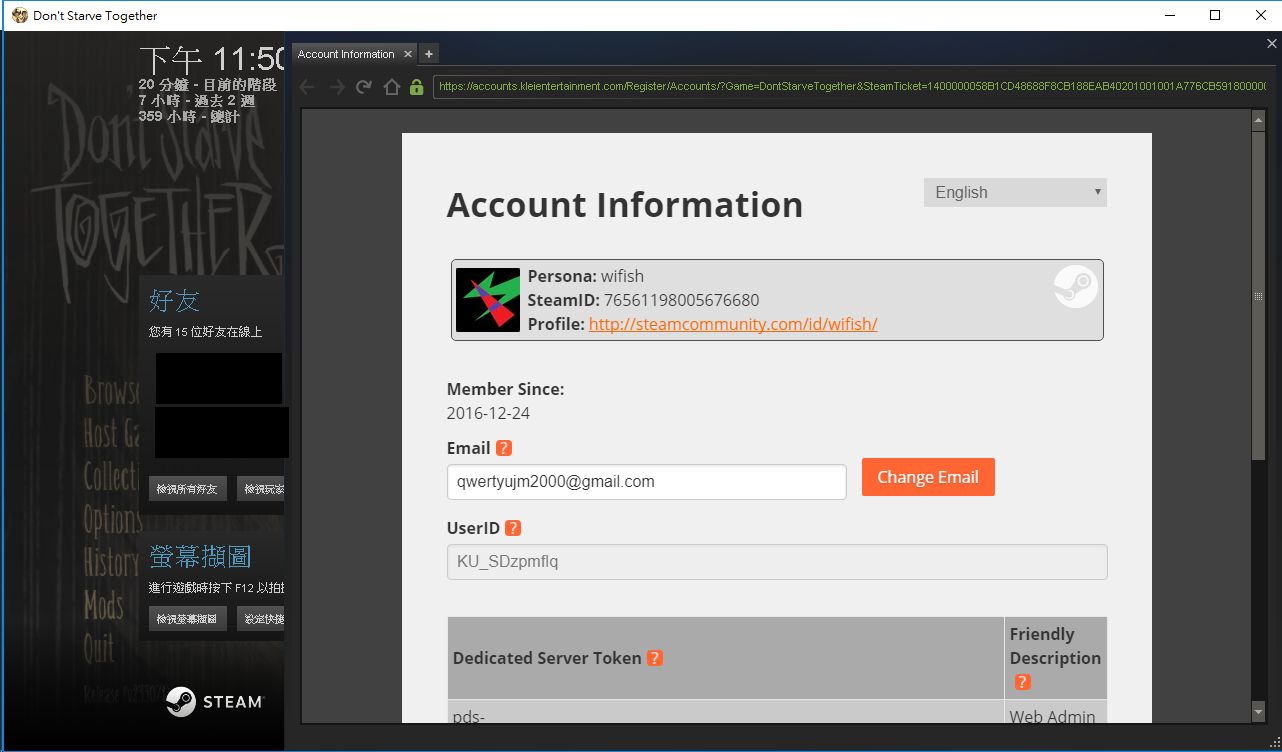Click the 設定快捷 button beside 檢視螢幕擷圖
The image size is (1282, 752).
[x=261, y=619]
